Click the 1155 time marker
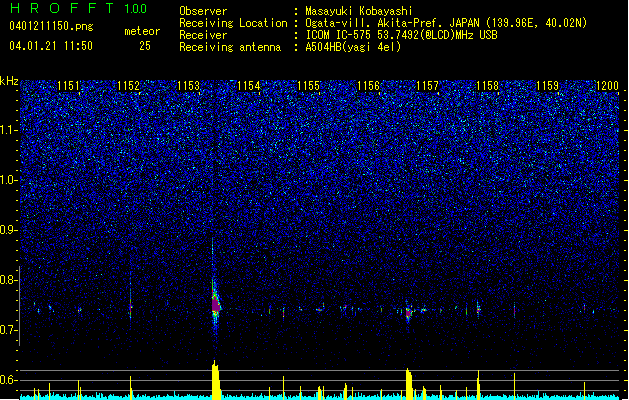 pos(308,86)
